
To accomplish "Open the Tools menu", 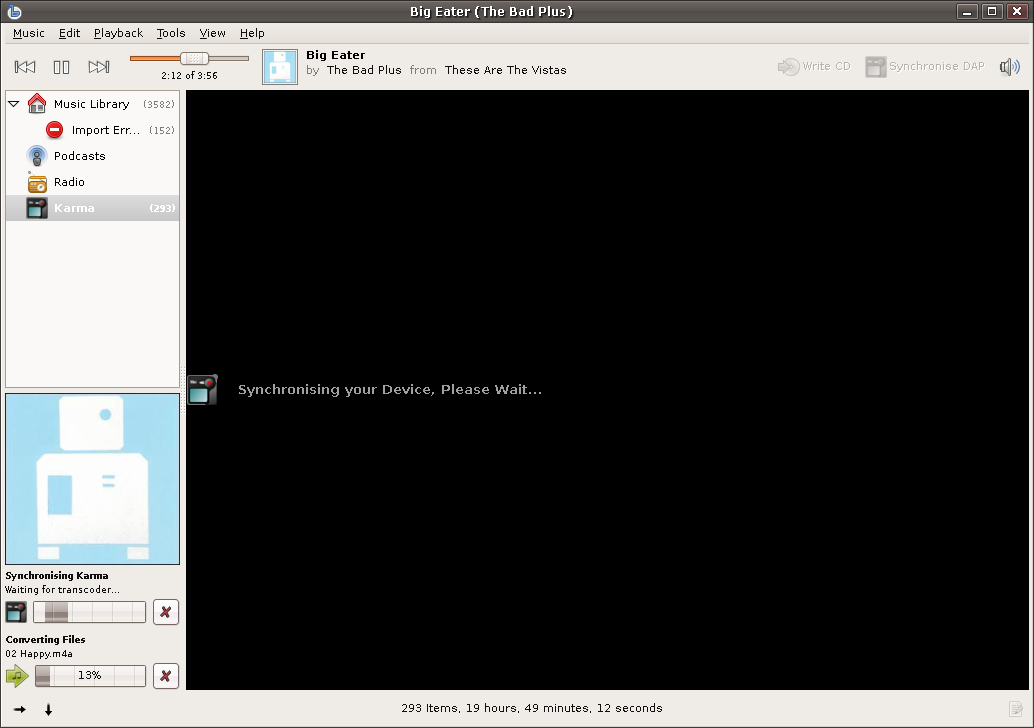I will 171,33.
